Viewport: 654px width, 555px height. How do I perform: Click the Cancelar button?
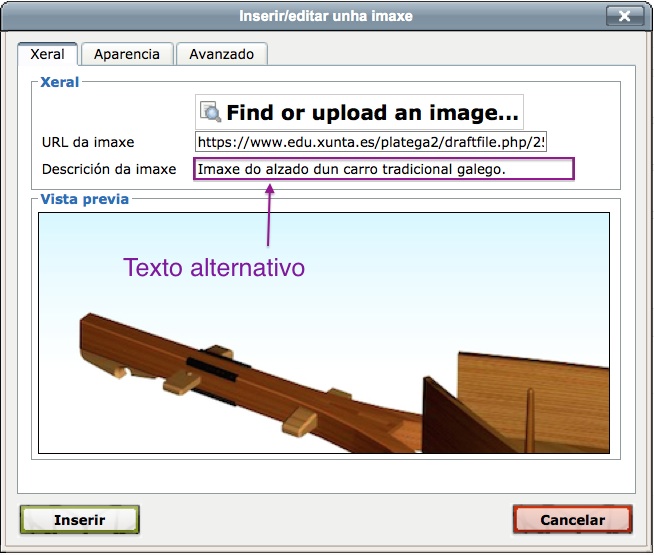click(x=573, y=520)
